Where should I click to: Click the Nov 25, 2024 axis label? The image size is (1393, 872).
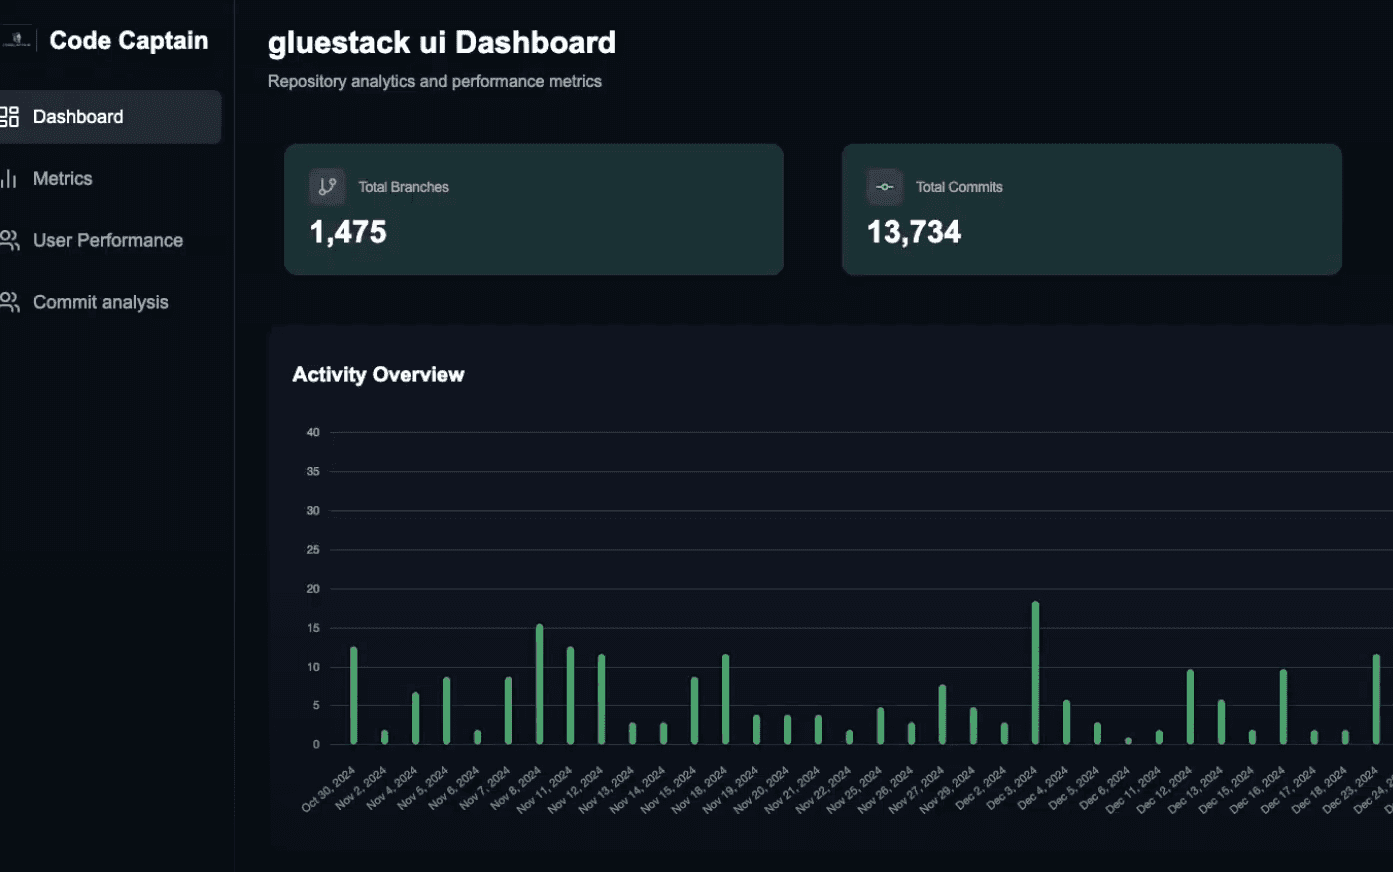click(855, 790)
